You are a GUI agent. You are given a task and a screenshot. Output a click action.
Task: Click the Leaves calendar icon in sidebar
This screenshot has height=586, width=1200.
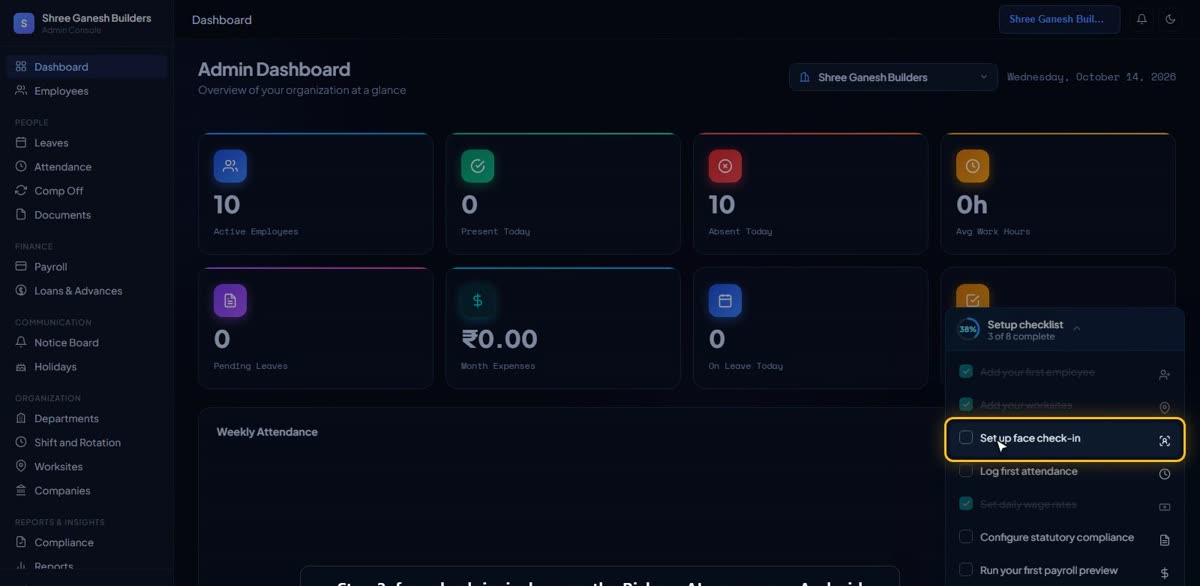pyautogui.click(x=21, y=143)
